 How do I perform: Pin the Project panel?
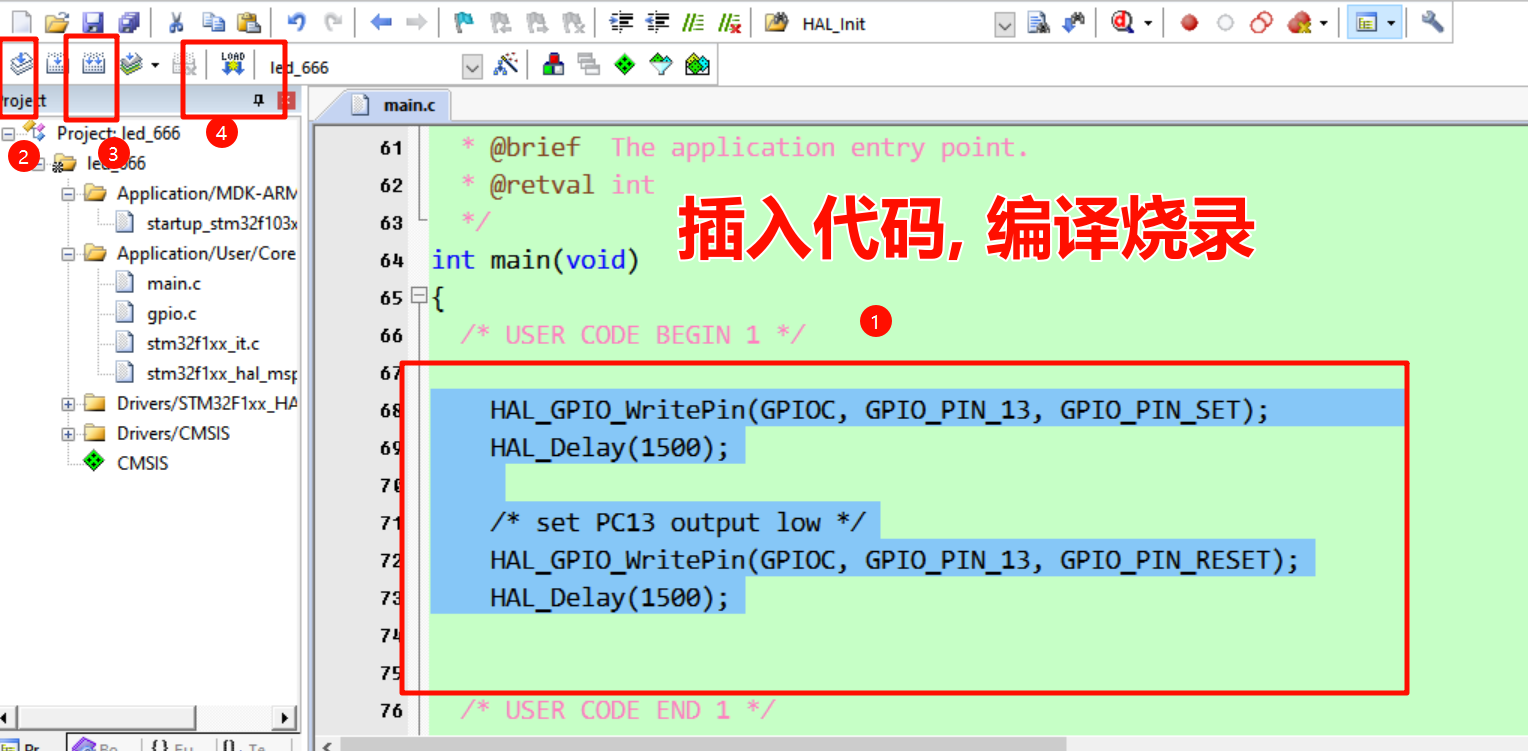tap(258, 100)
